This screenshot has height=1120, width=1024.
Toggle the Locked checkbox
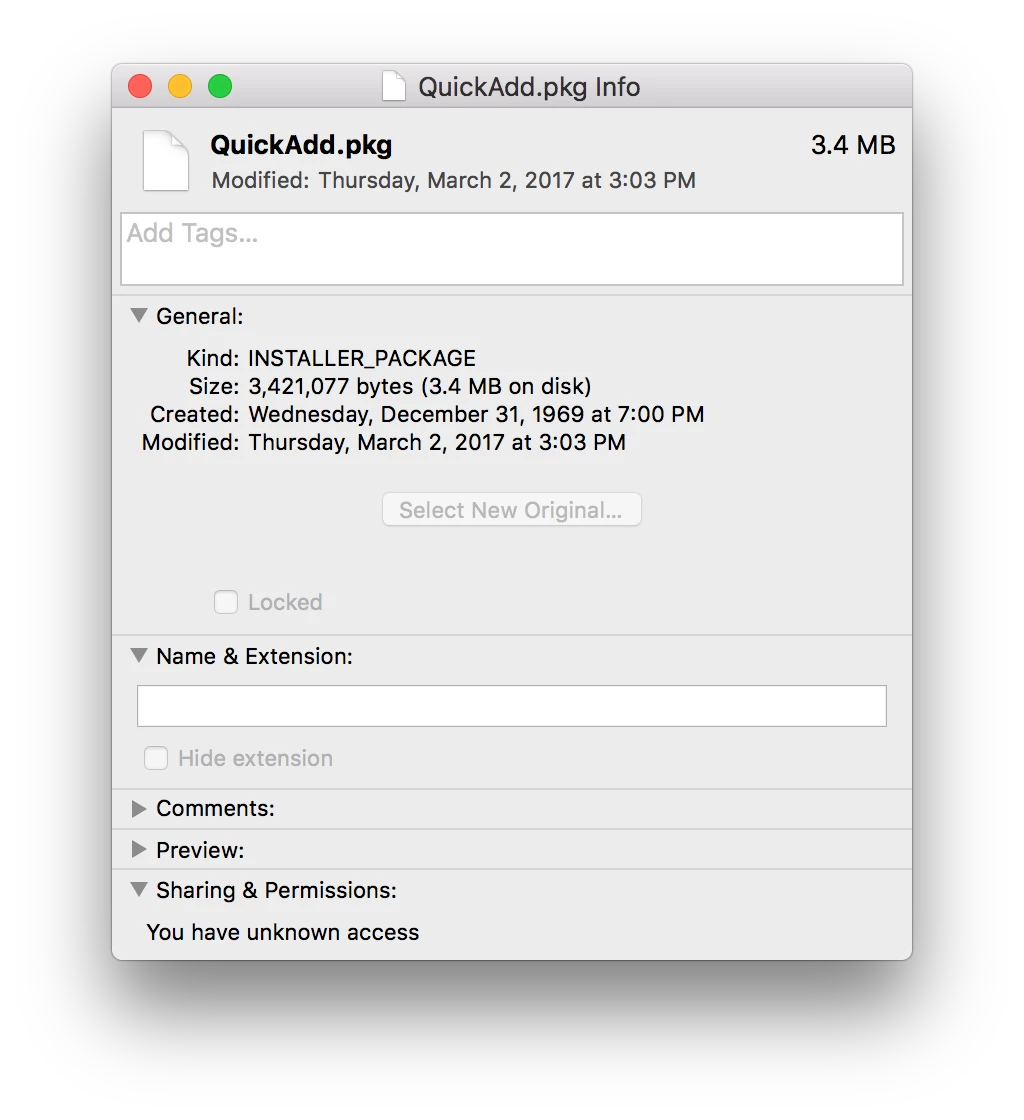pyautogui.click(x=226, y=602)
